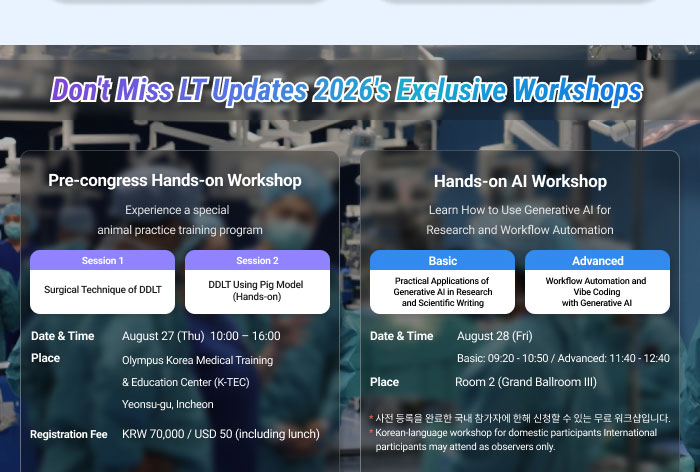Image resolution: width=700 pixels, height=472 pixels.
Task: Click 'participants may attend as observers only.' line
Action: [x=465, y=447]
